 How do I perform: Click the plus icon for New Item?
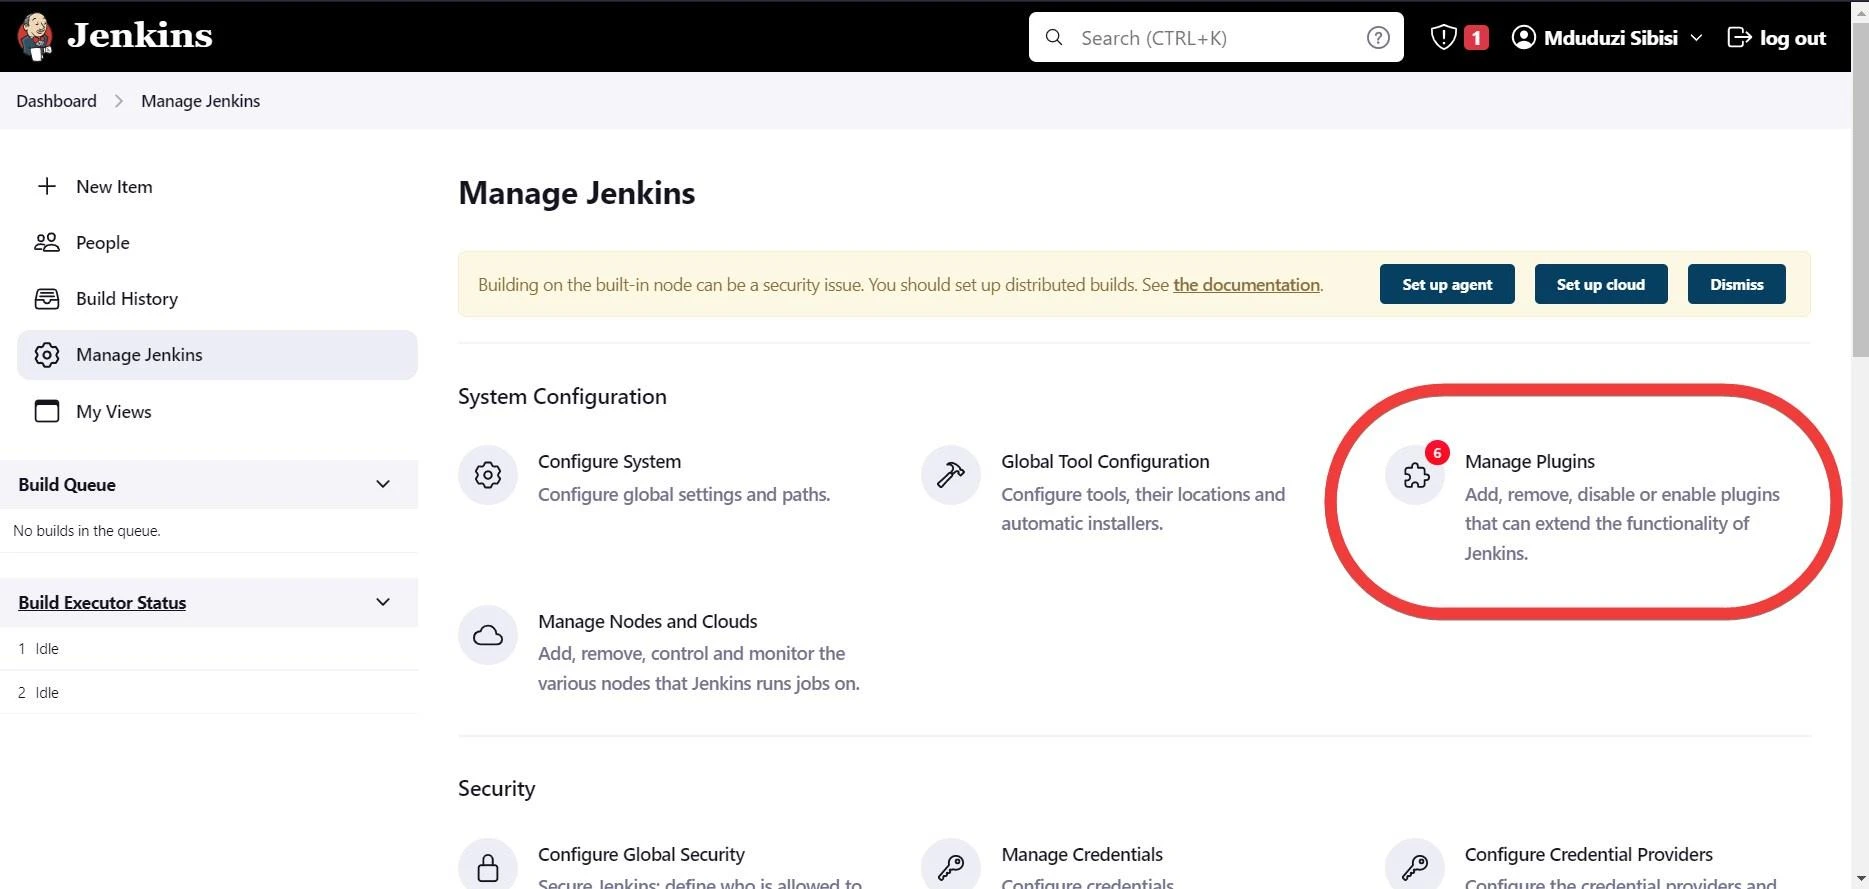pyautogui.click(x=47, y=187)
